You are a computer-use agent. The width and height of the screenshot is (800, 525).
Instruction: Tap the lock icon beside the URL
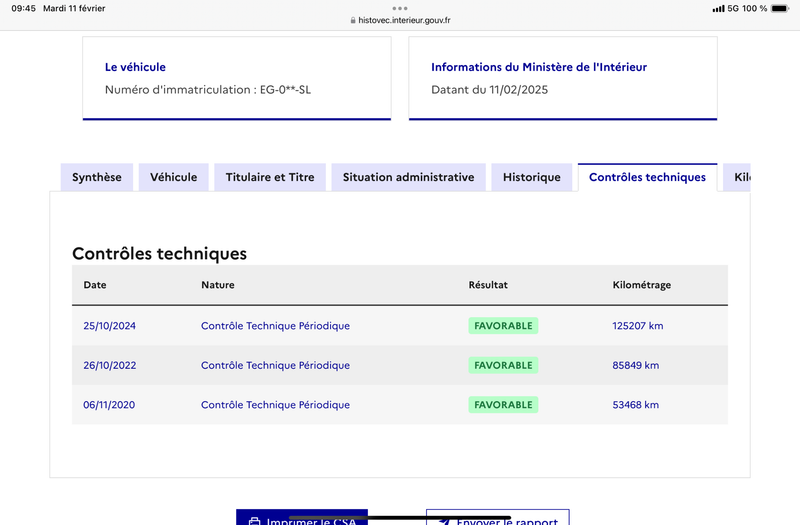[x=353, y=20]
